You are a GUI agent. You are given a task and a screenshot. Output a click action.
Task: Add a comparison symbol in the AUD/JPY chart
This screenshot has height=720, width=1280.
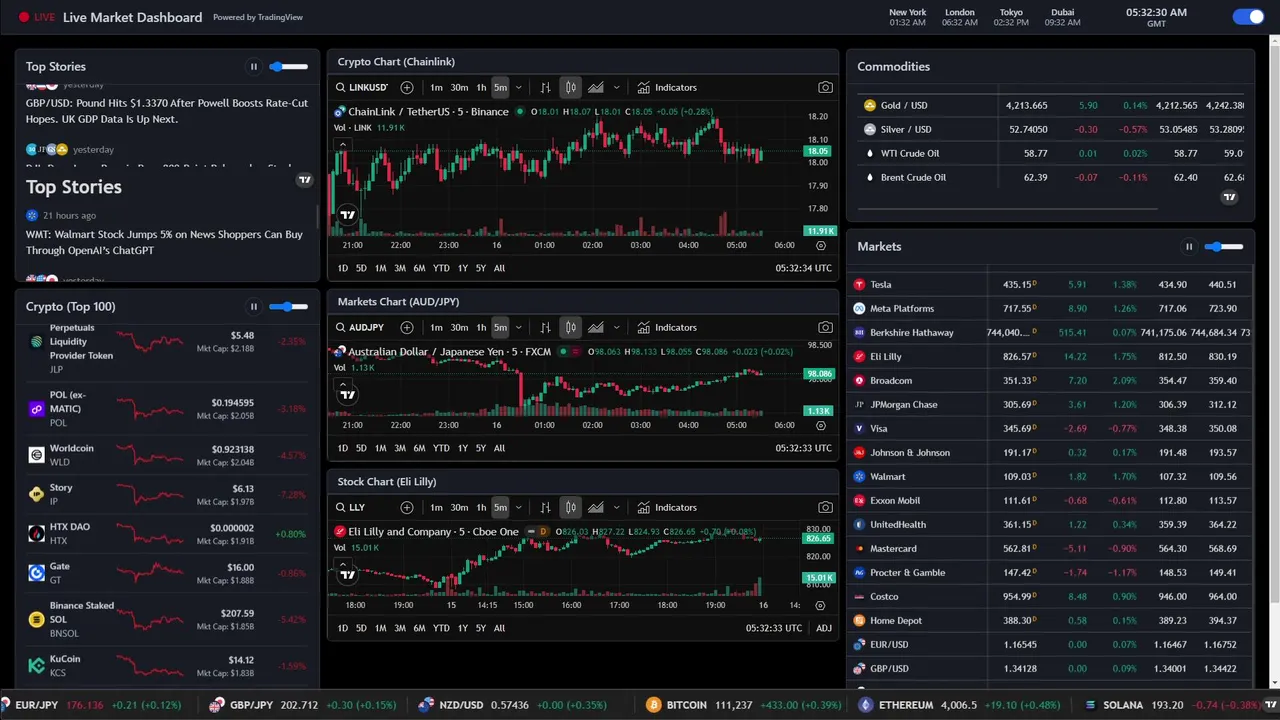(x=407, y=328)
